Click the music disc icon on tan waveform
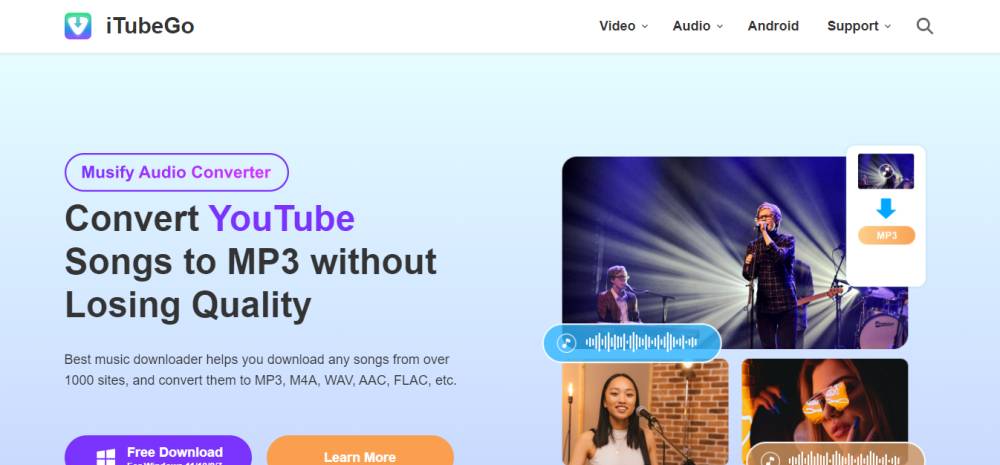 pos(770,459)
